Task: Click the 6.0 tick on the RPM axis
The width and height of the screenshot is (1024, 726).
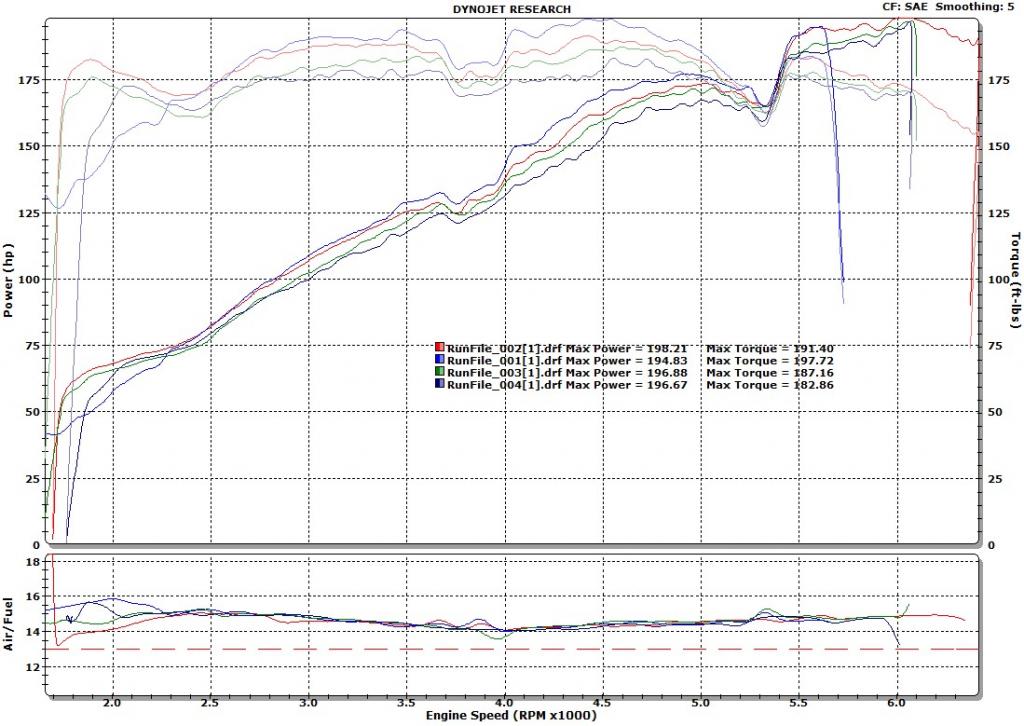Action: pos(897,703)
